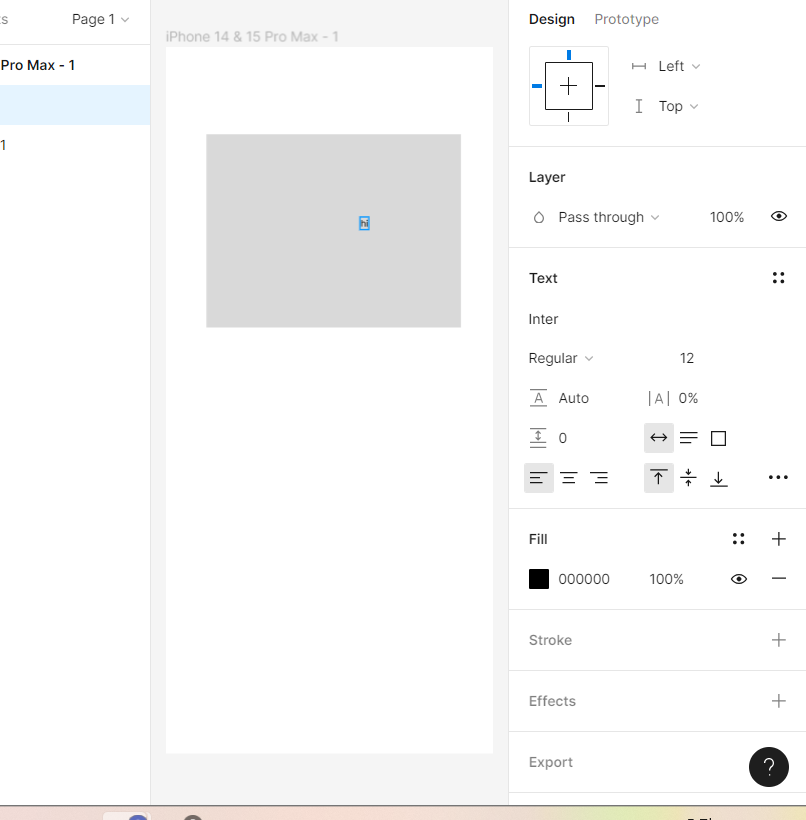Open text style options in Text section

pyautogui.click(x=778, y=278)
